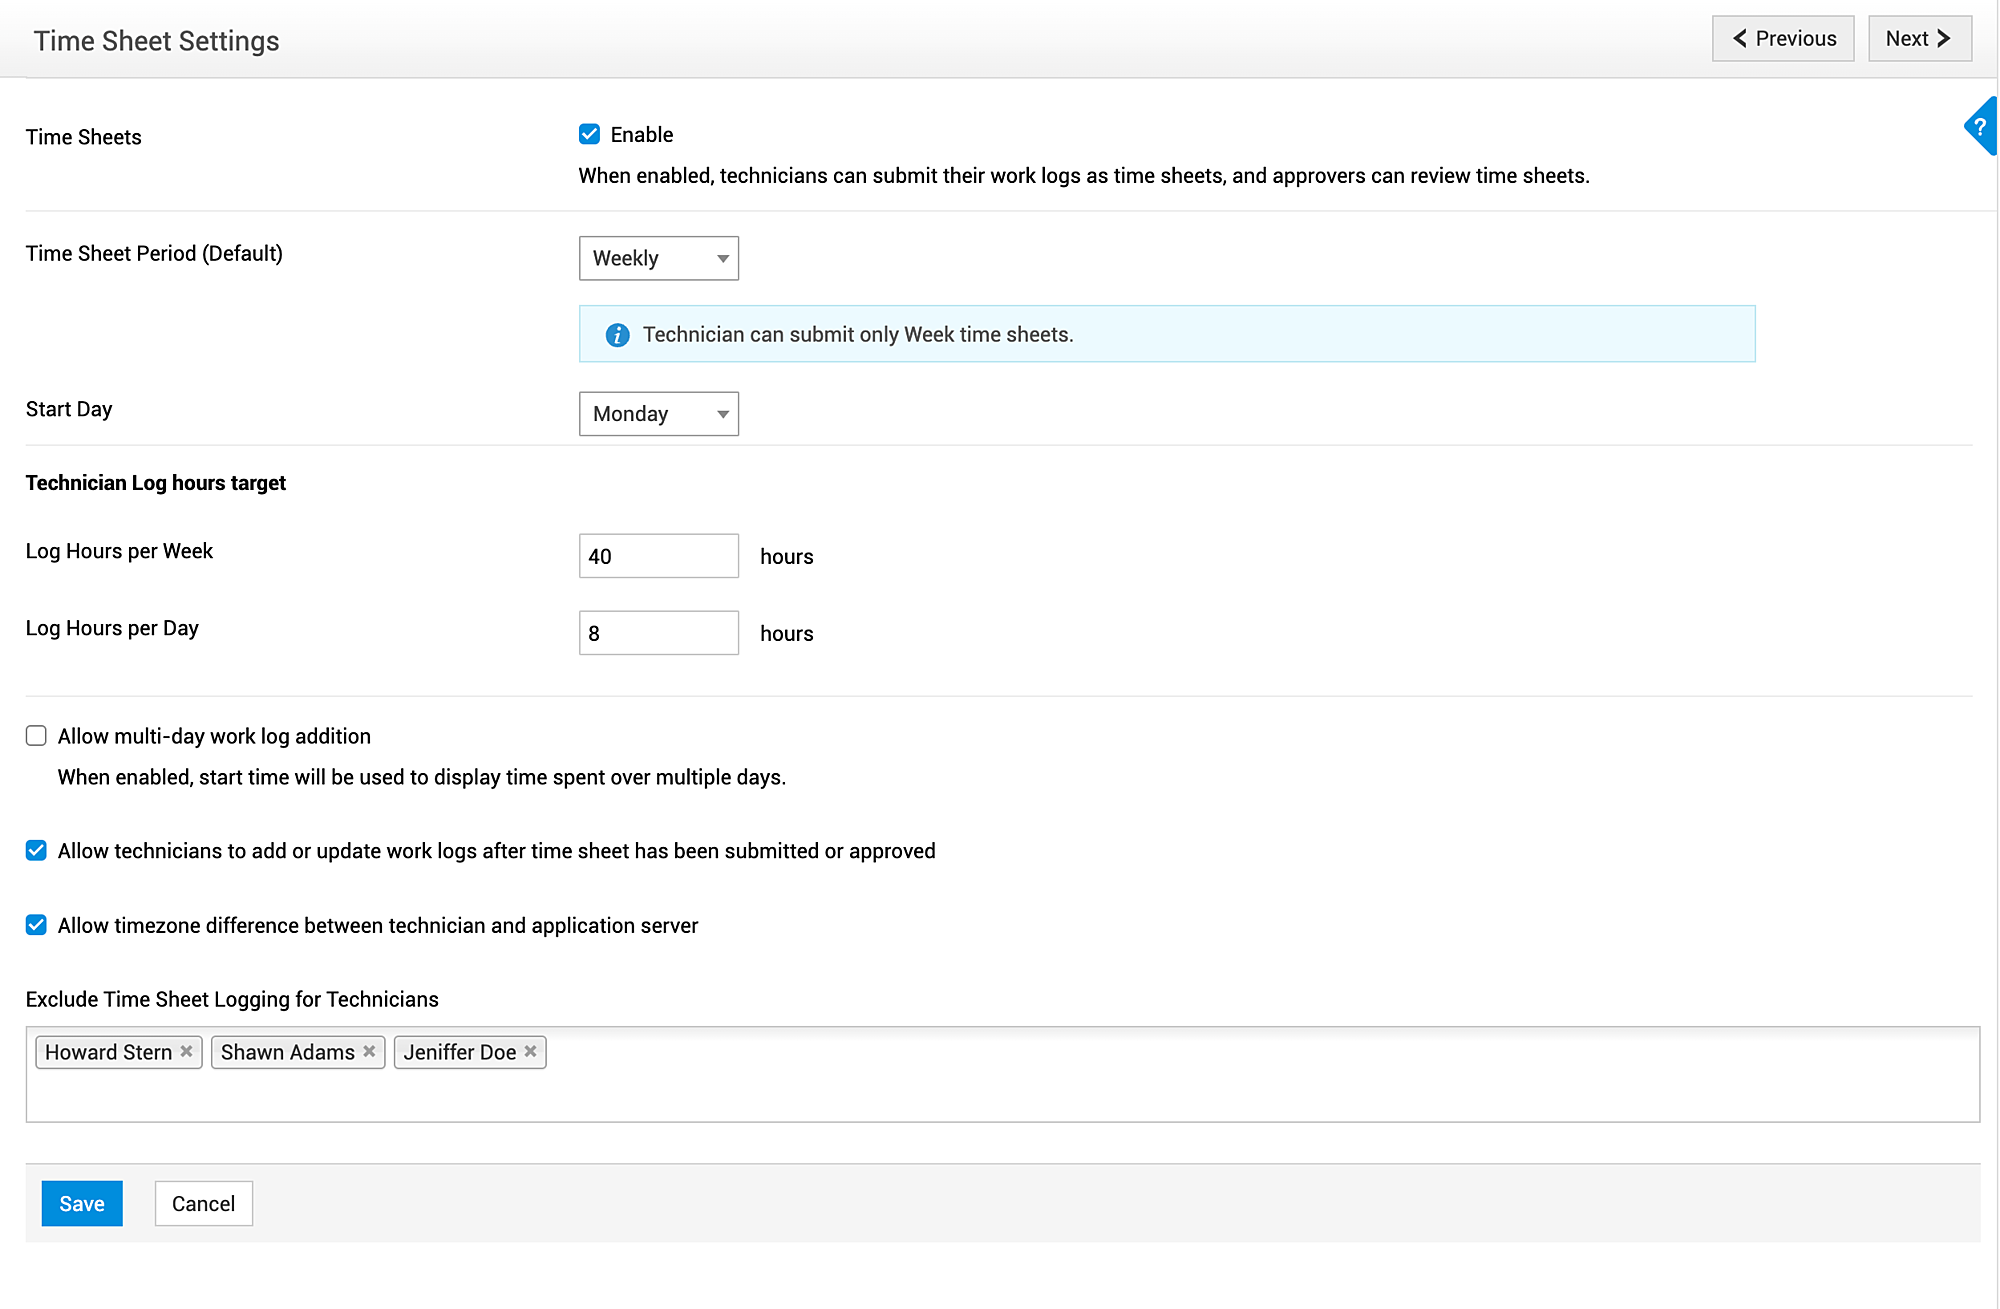Image resolution: width=2000 pixels, height=1309 pixels.
Task: Remove Howard Stern from excluded technicians
Action: tap(186, 1051)
